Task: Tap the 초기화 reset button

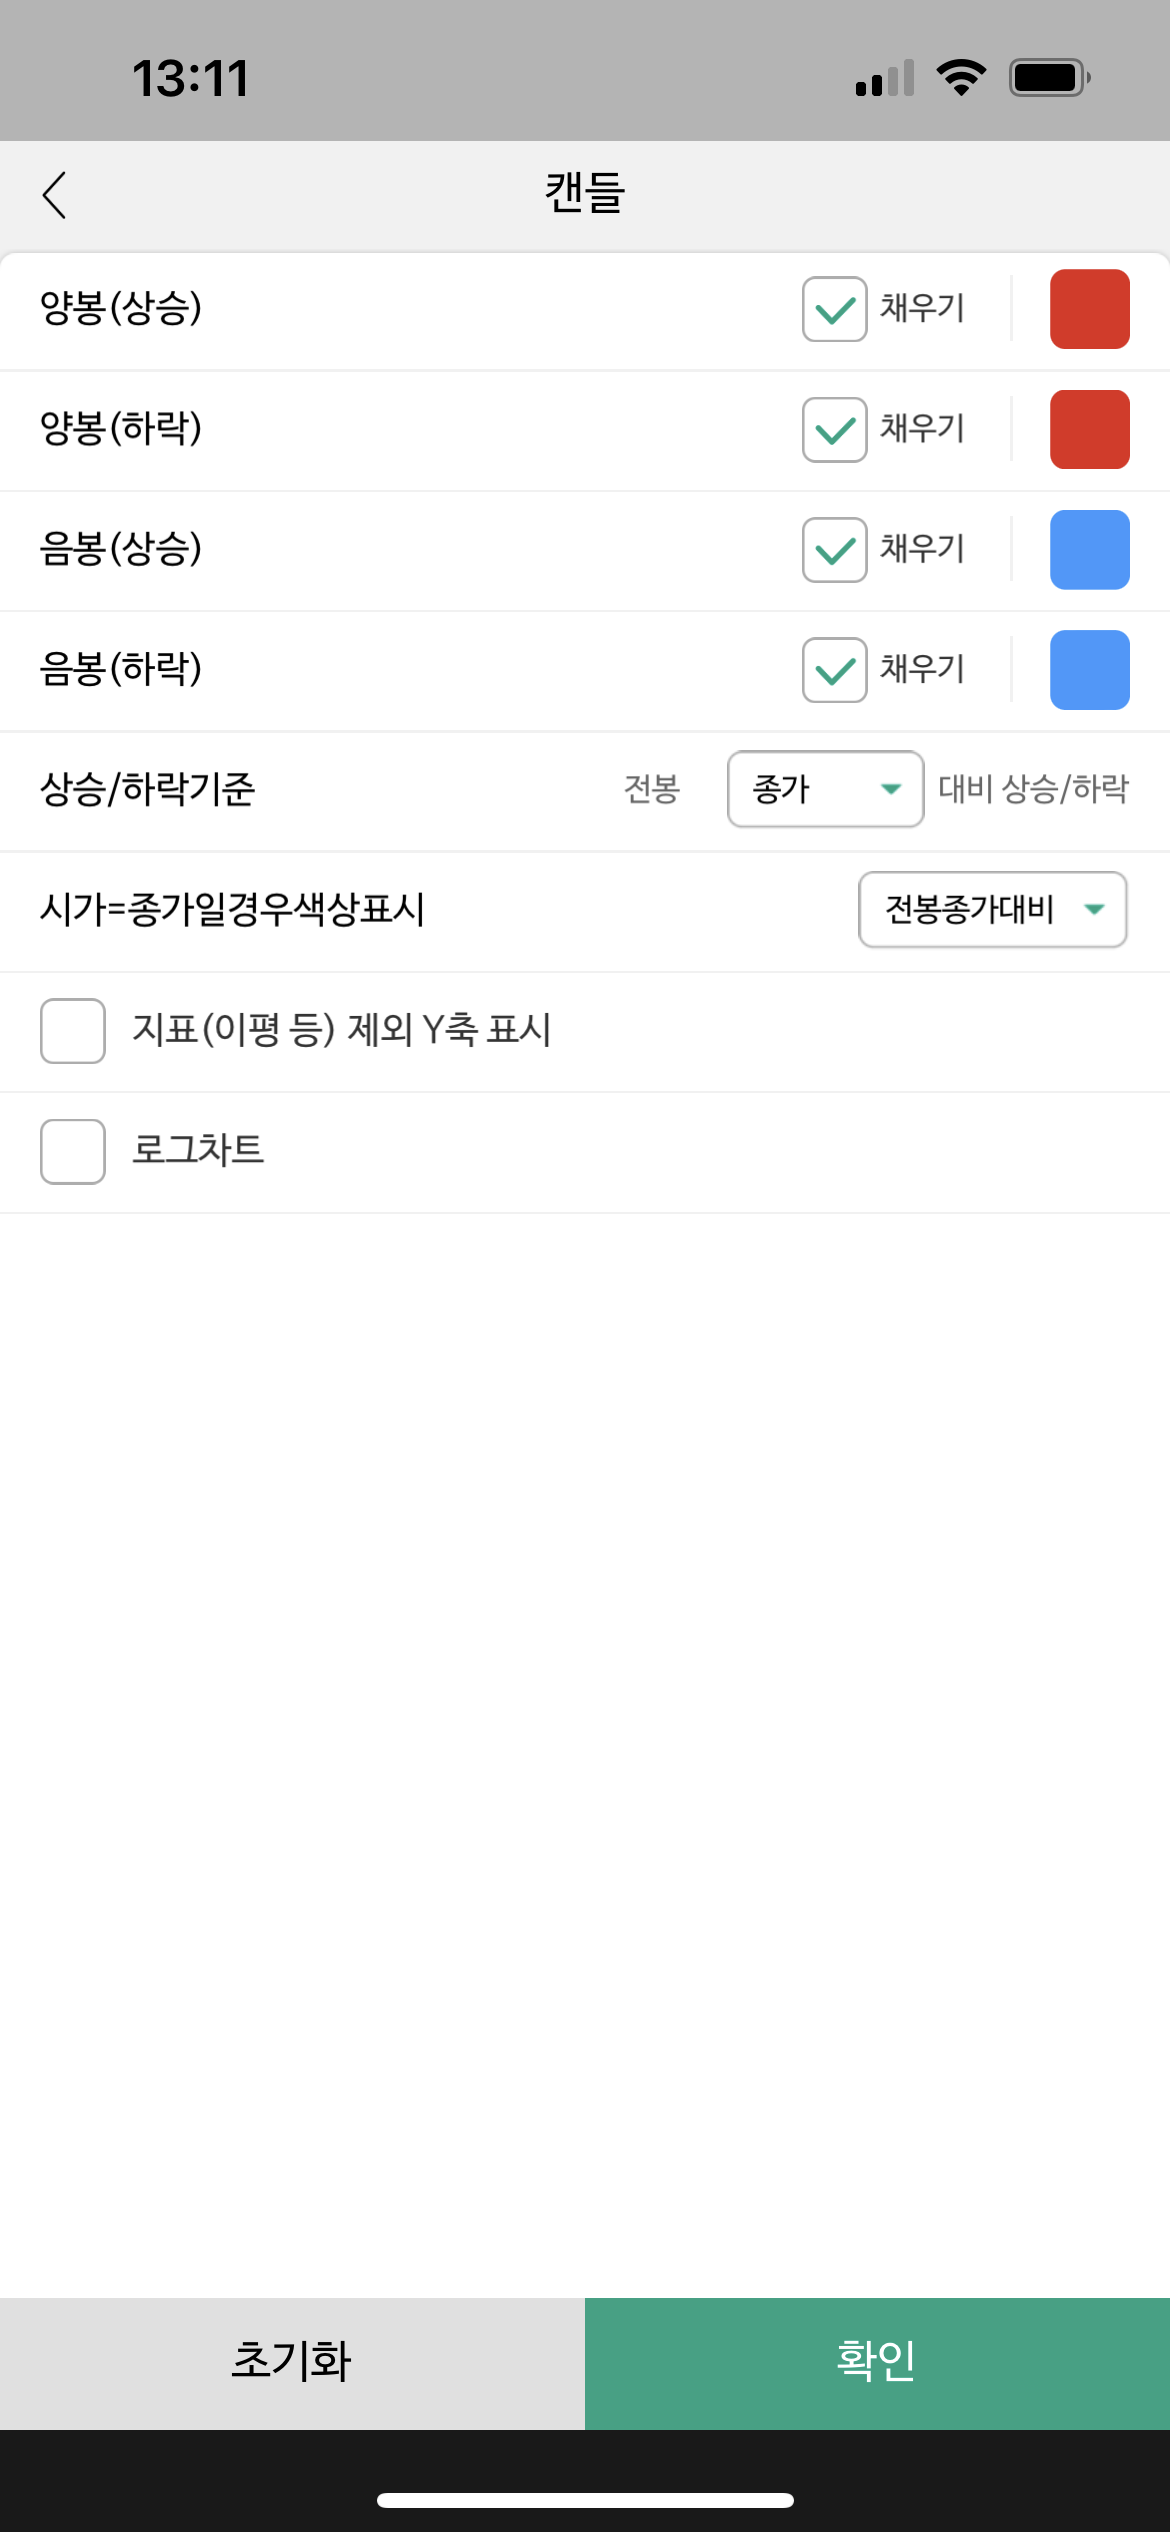Action: [292, 2364]
